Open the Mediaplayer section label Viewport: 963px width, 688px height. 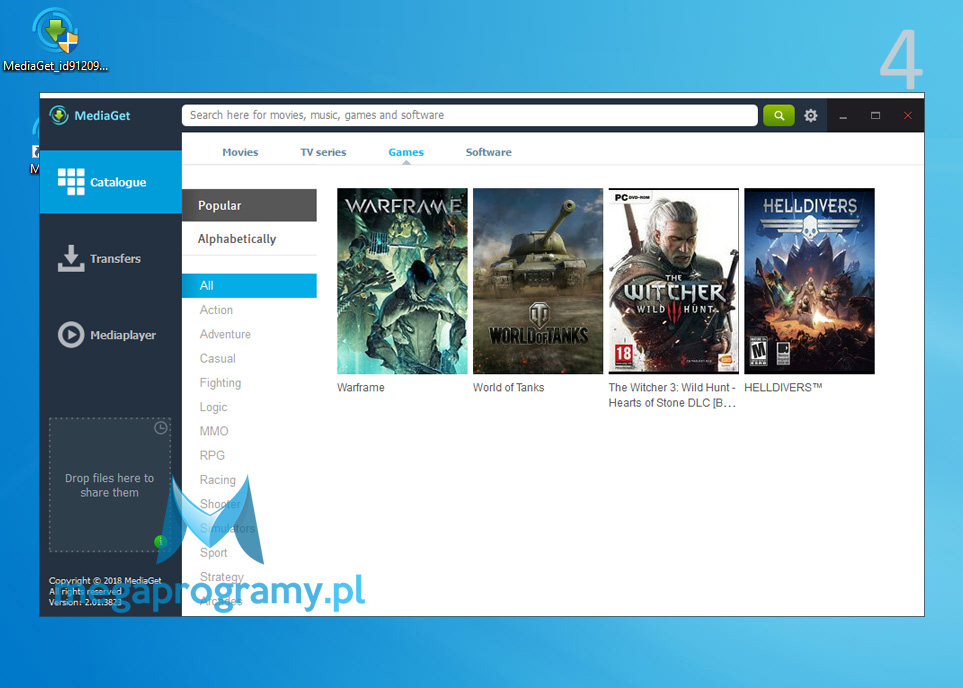(x=123, y=335)
